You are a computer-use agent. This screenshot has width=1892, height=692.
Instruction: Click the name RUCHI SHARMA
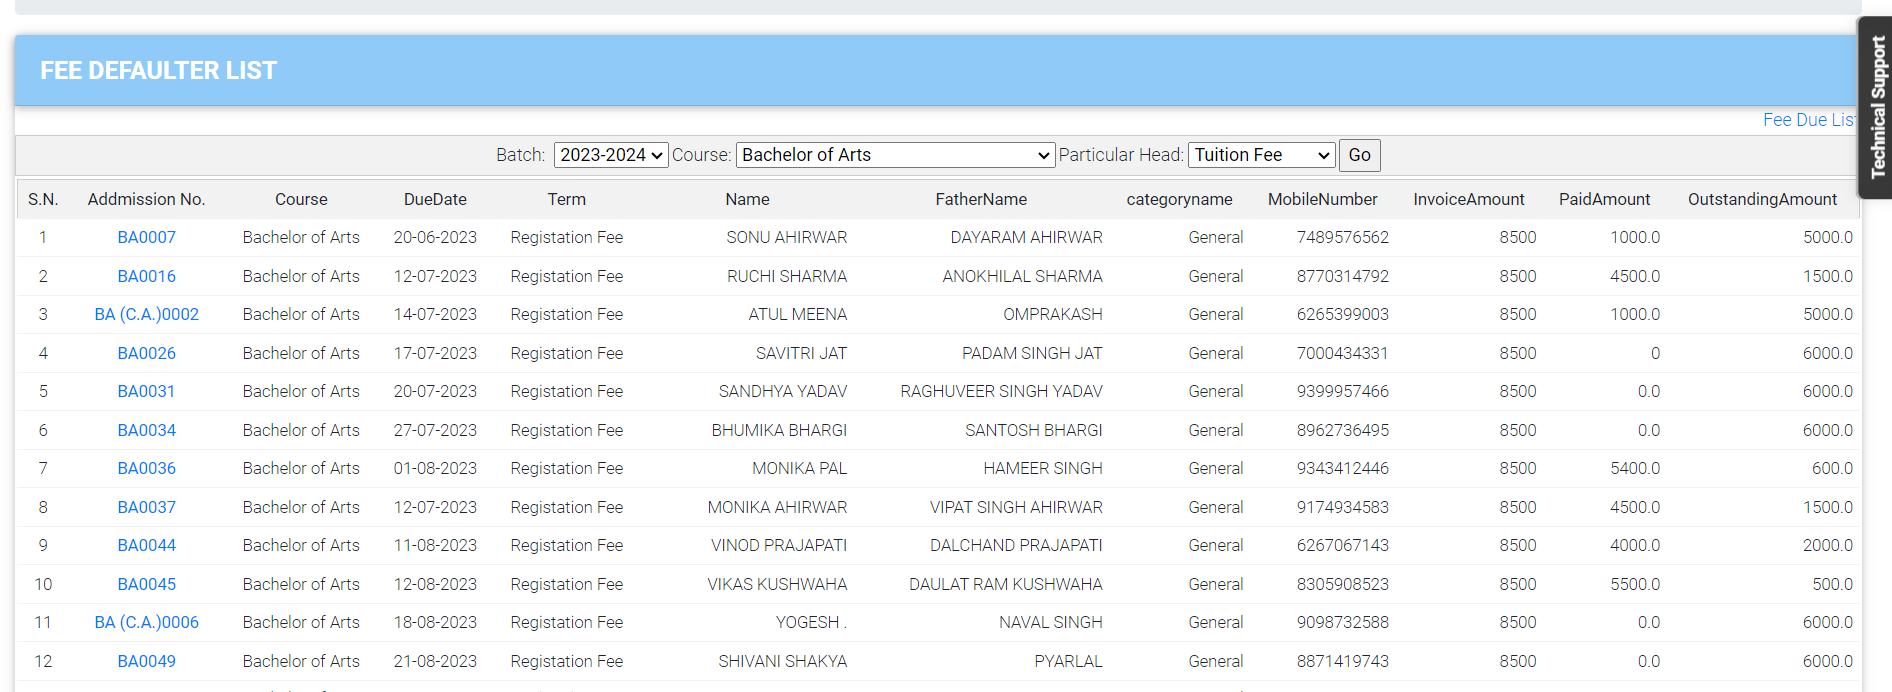(786, 276)
